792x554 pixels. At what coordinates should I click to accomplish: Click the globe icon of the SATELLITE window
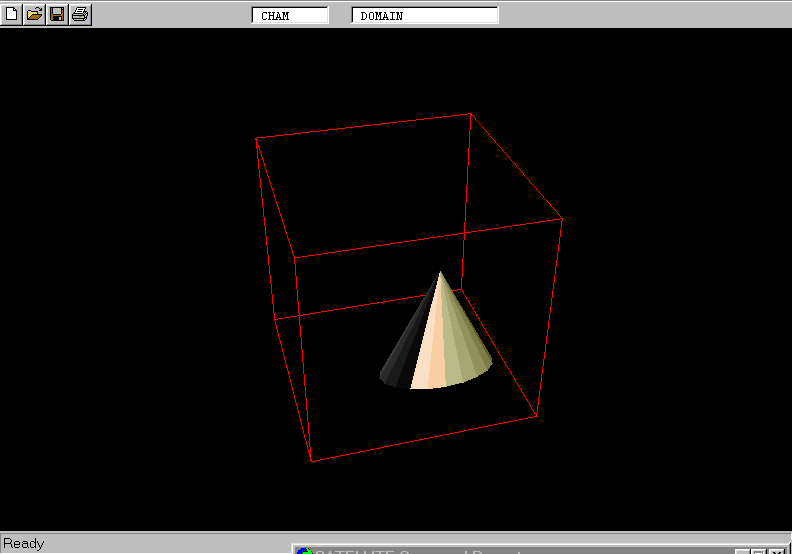point(304,550)
